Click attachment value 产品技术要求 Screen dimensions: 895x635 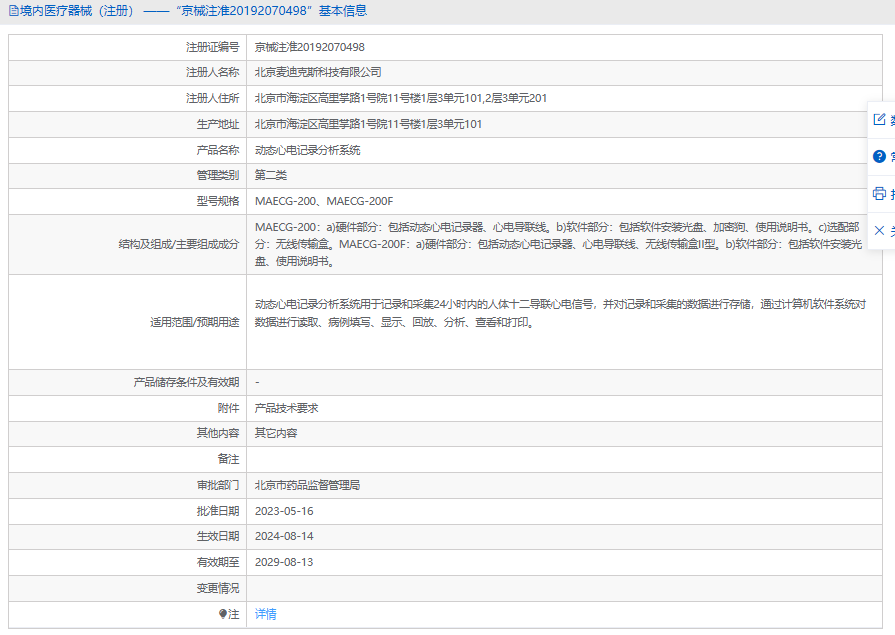click(287, 408)
